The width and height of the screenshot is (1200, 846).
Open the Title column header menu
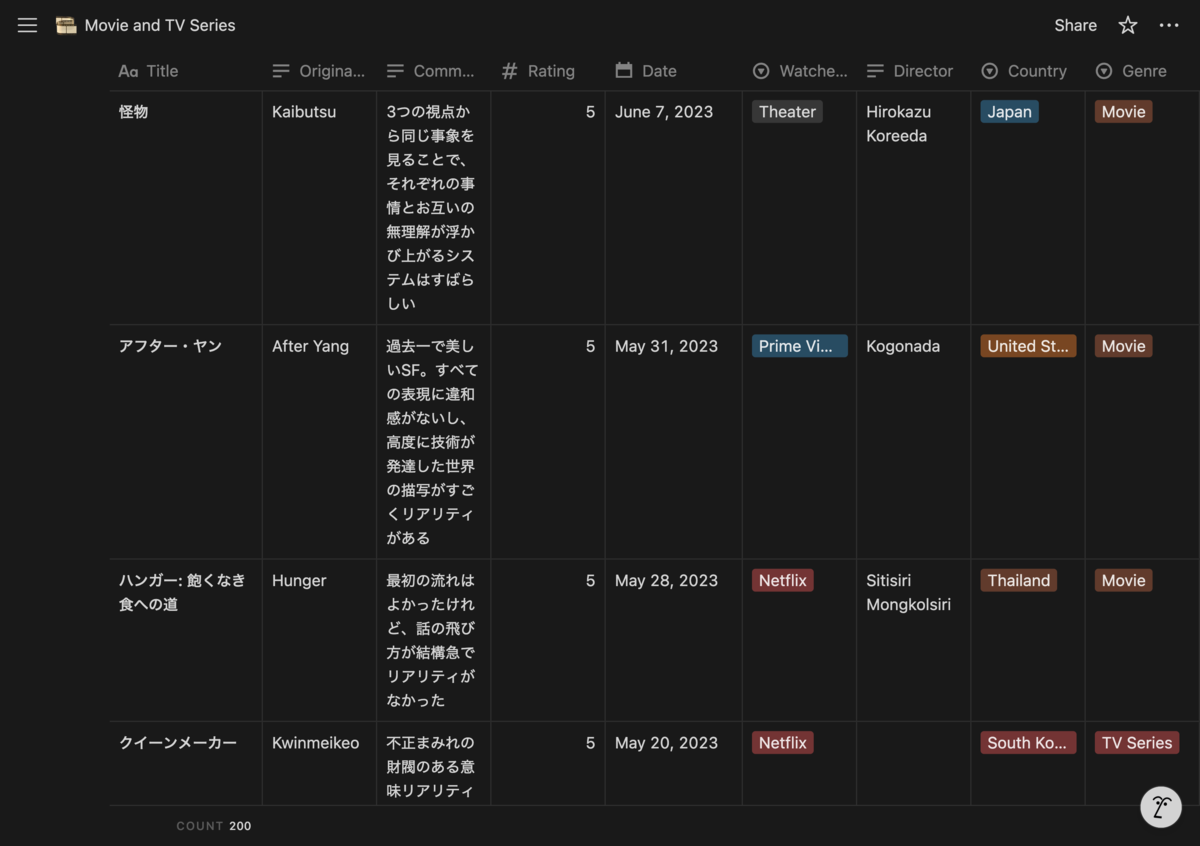click(186, 71)
